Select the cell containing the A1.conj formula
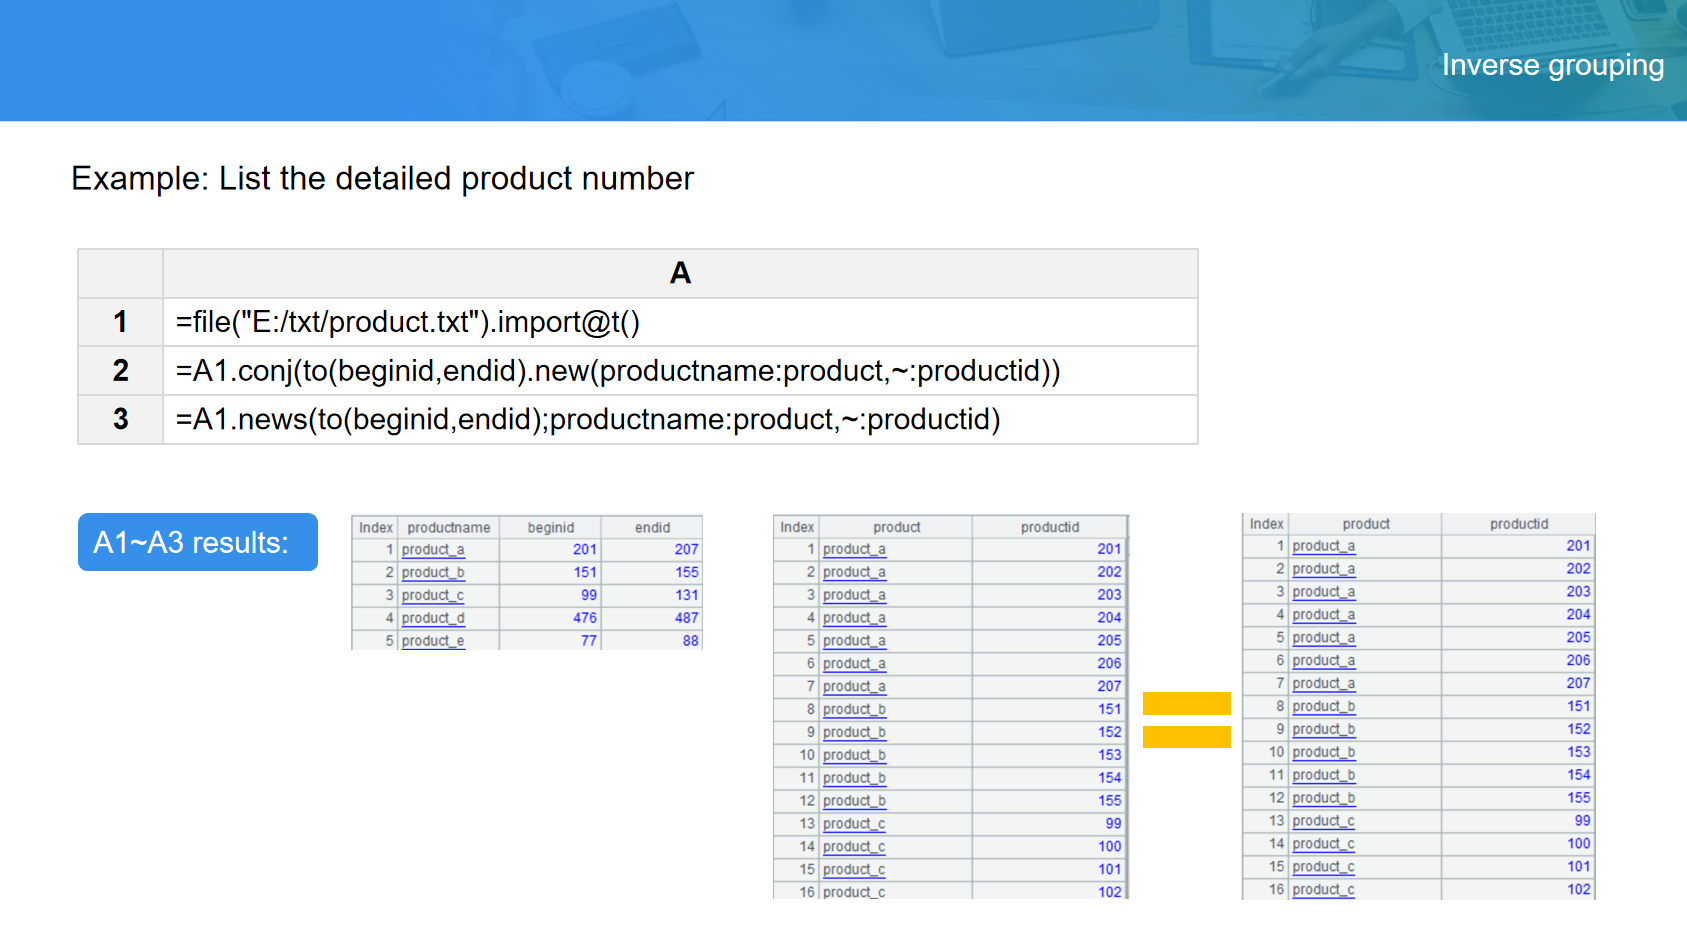The width and height of the screenshot is (1687, 949). pos(680,371)
